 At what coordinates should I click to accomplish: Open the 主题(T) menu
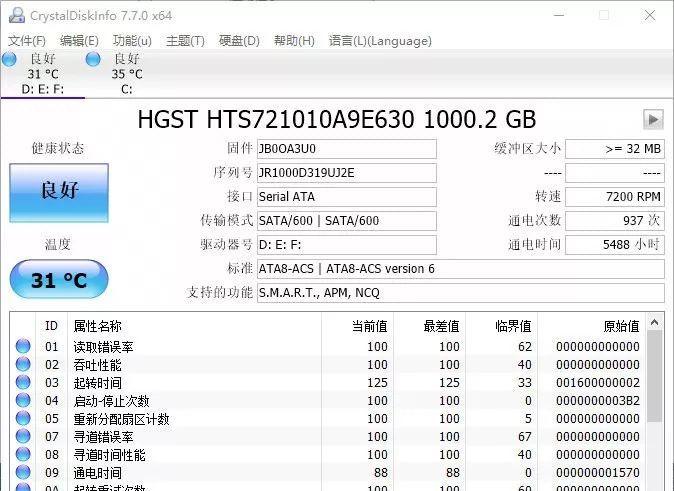coord(185,41)
